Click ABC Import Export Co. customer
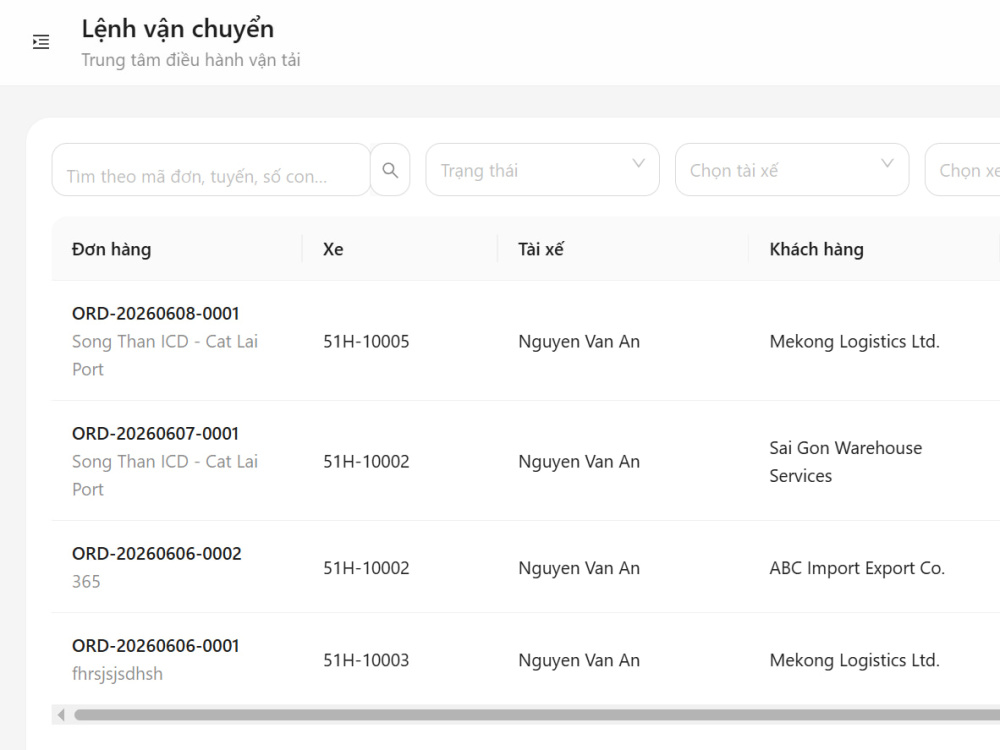The image size is (1000, 750). point(857,568)
